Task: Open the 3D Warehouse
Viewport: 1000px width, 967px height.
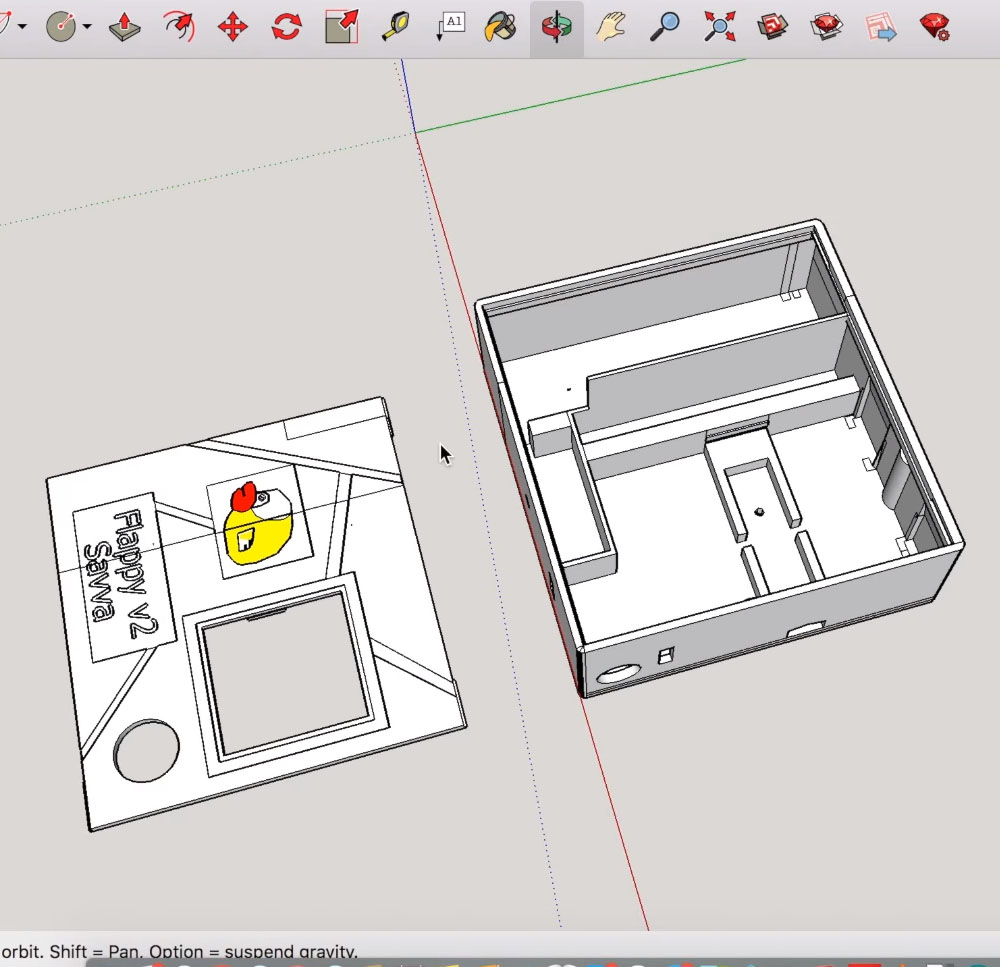Action: click(x=772, y=27)
